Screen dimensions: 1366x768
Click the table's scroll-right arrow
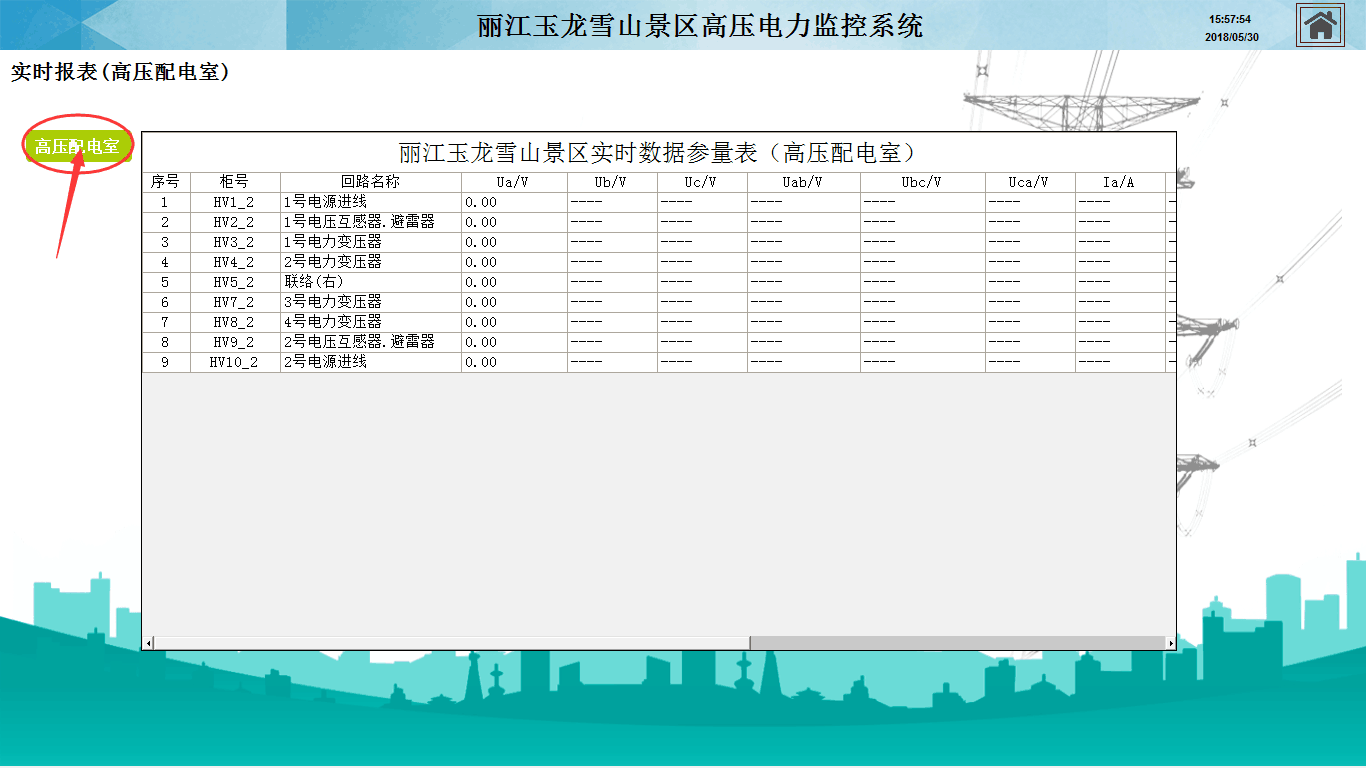pyautogui.click(x=1170, y=643)
